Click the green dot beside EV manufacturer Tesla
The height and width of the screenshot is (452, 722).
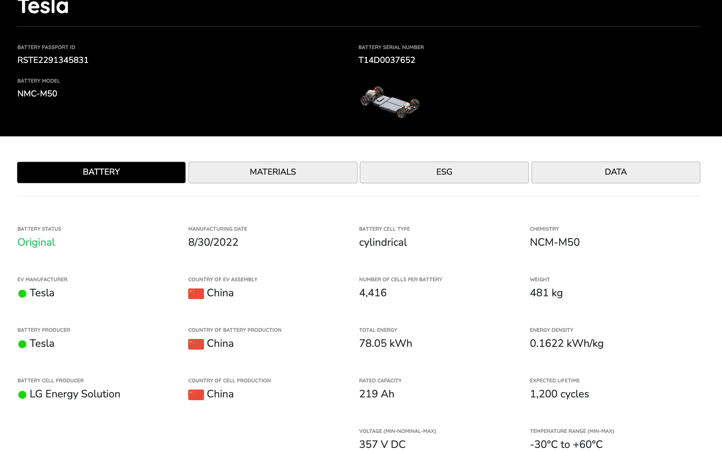pos(22,294)
